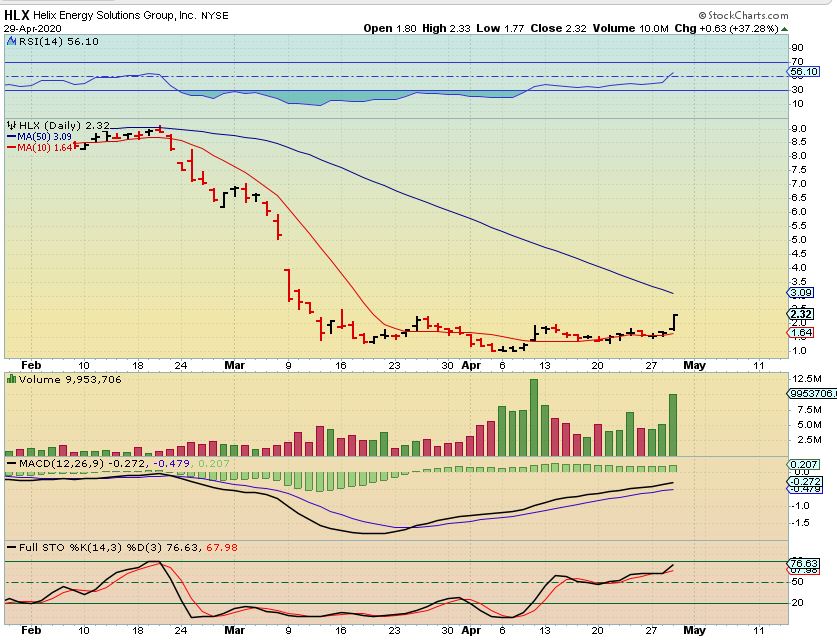Screen dimensions: 837x642
Task: Click the last green volume bar on right
Action: point(673,425)
